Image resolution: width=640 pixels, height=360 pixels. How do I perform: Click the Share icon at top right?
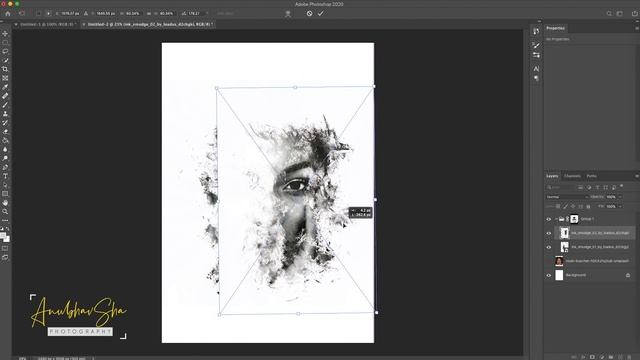coord(635,13)
